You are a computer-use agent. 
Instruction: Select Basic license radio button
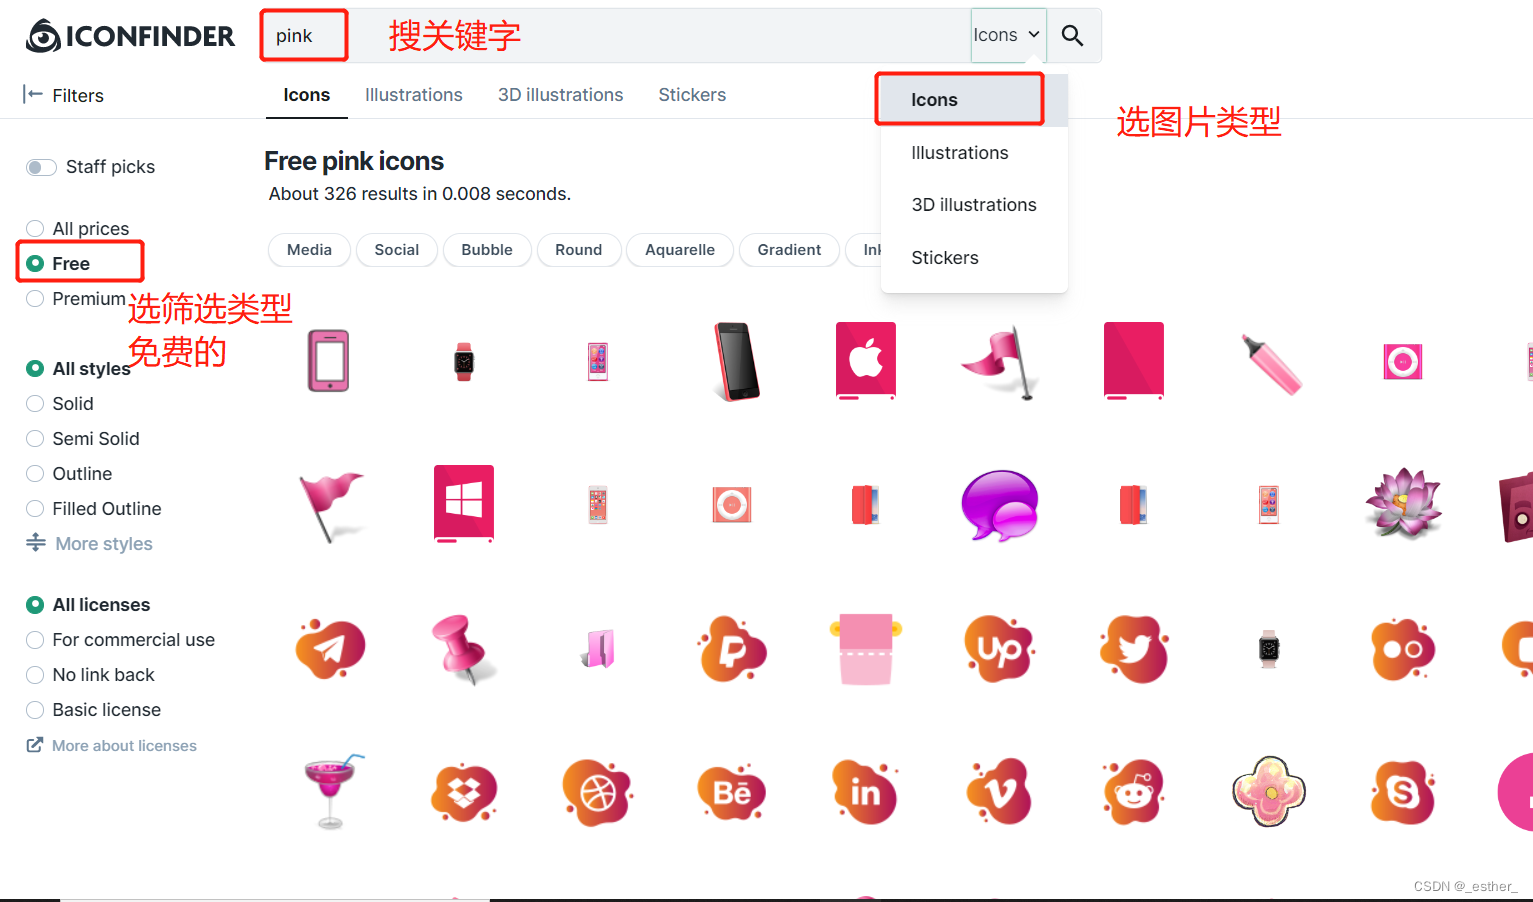coord(35,710)
